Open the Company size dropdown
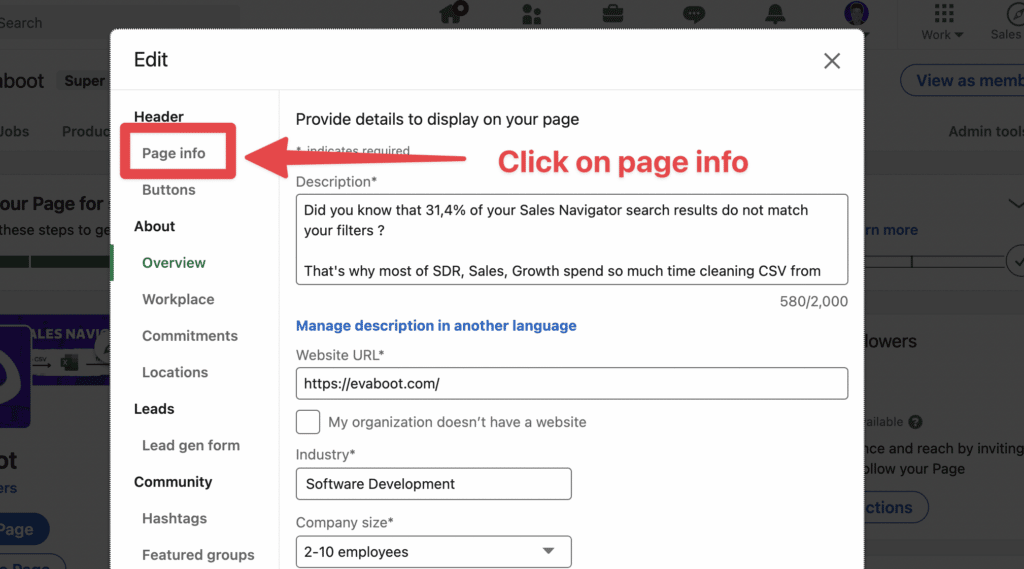The image size is (1024, 569). click(433, 552)
